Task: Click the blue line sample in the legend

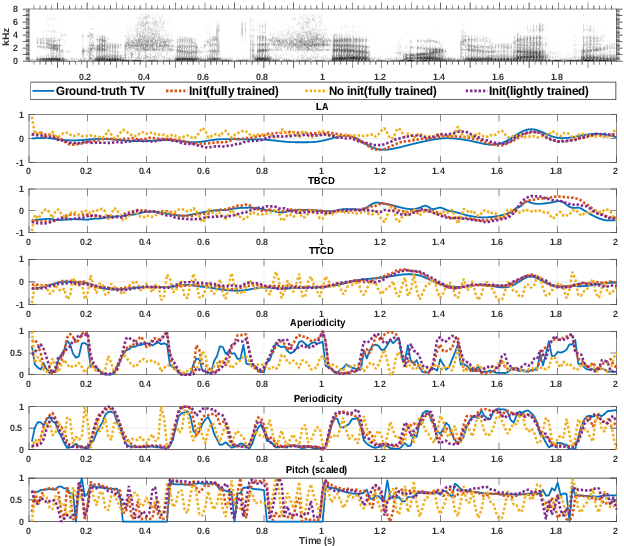Action: [44, 91]
